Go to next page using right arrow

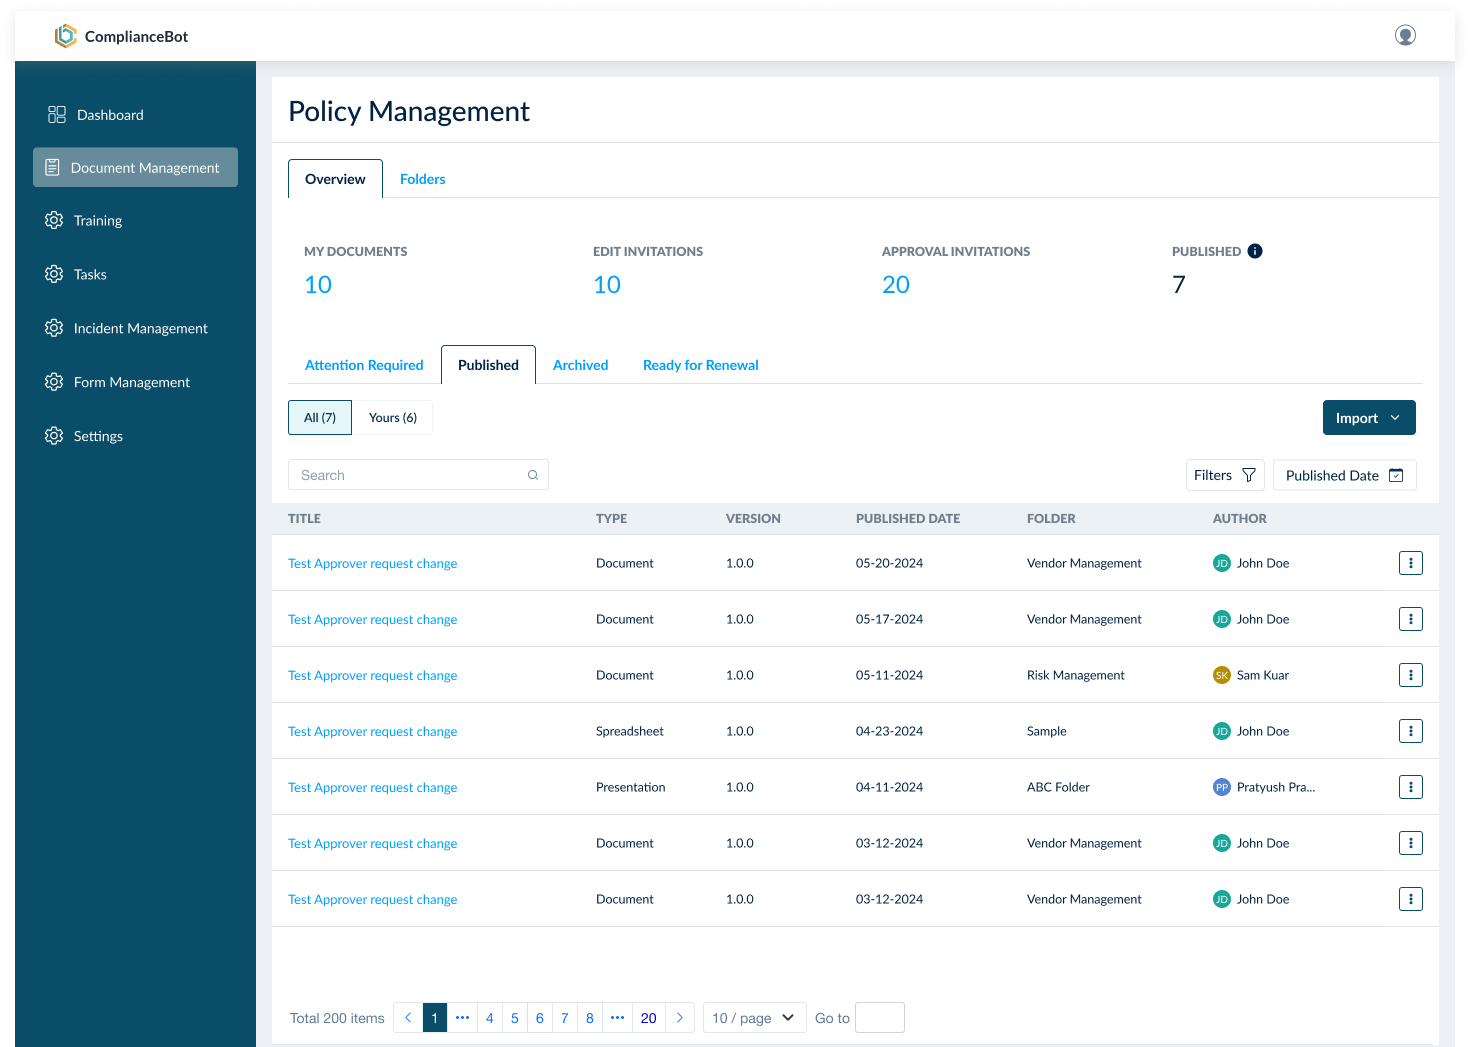click(680, 1018)
